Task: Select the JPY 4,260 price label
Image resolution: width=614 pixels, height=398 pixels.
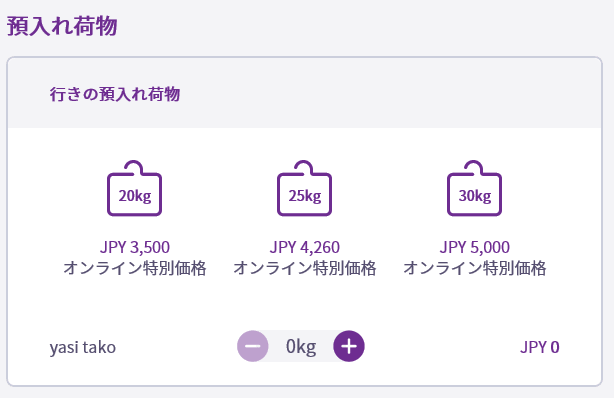Action: point(305,247)
